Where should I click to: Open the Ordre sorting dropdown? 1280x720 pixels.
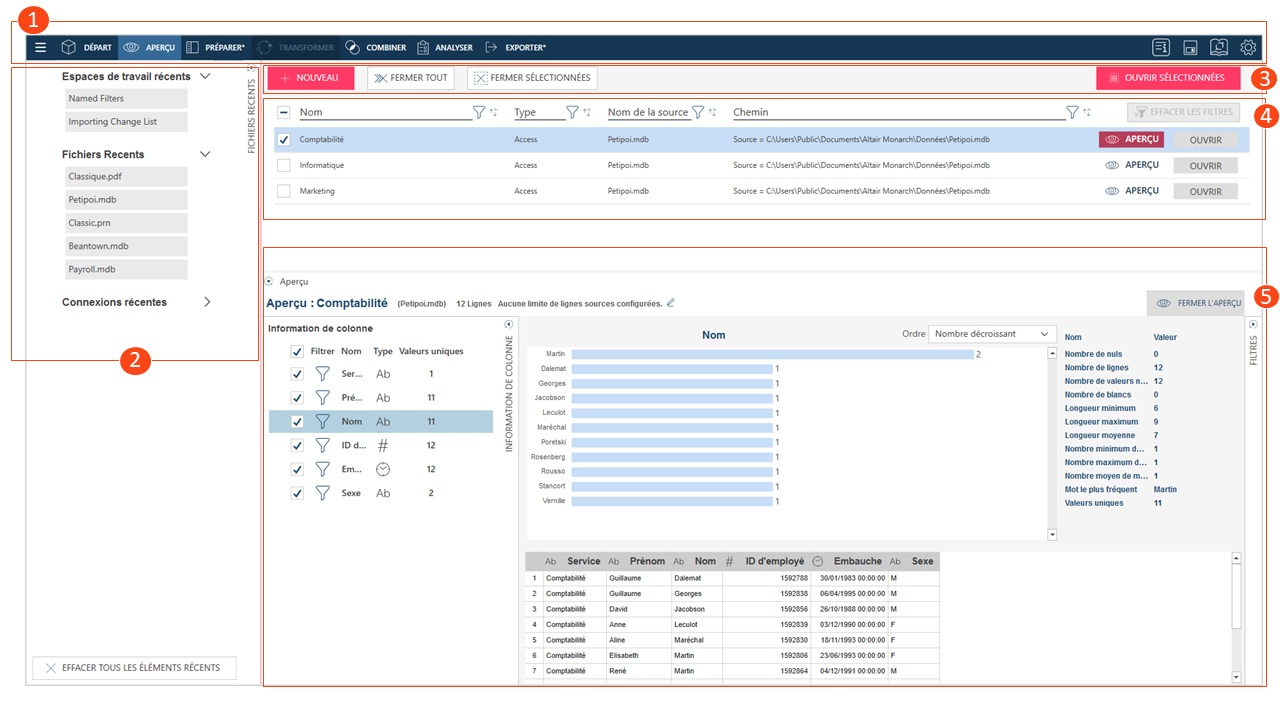(991, 334)
